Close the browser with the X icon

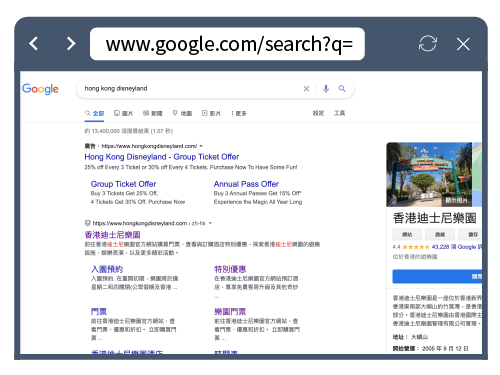click(463, 44)
